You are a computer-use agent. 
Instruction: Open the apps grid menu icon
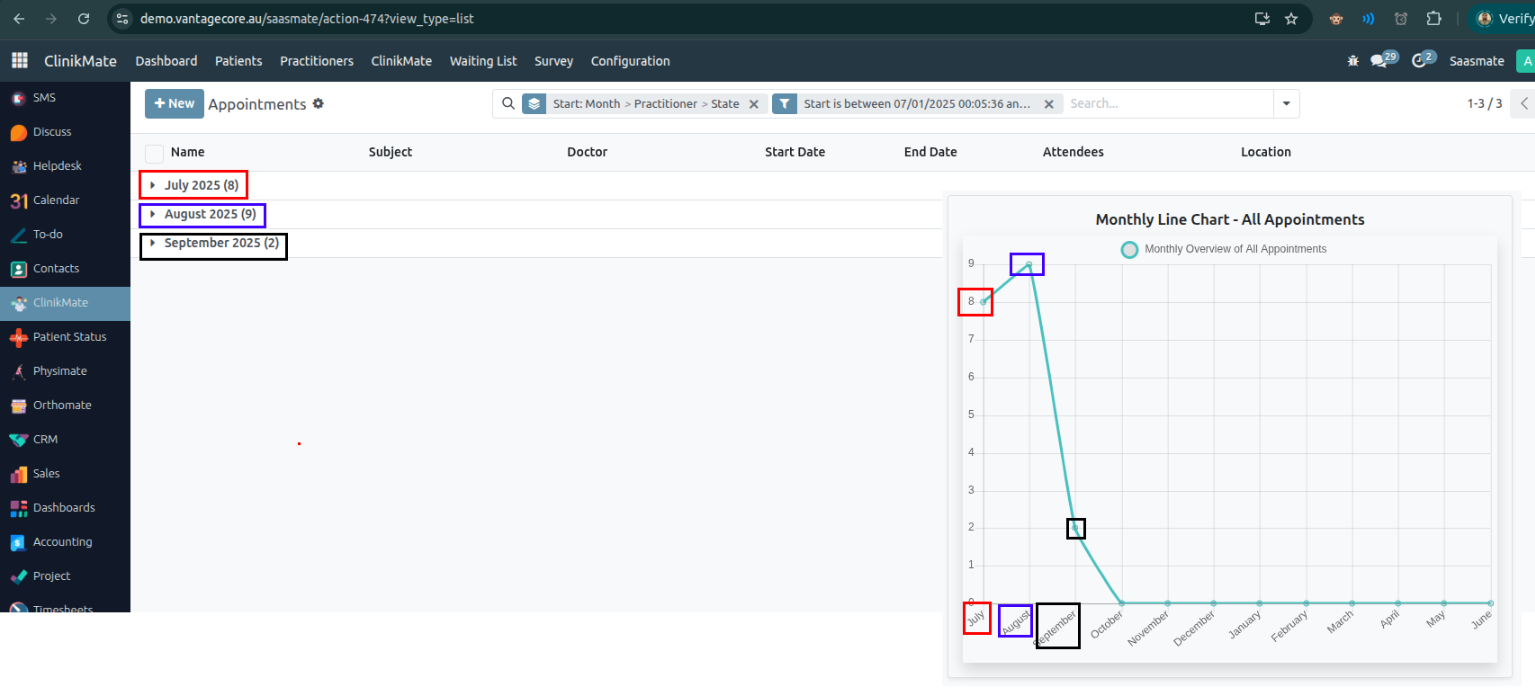click(x=19, y=61)
